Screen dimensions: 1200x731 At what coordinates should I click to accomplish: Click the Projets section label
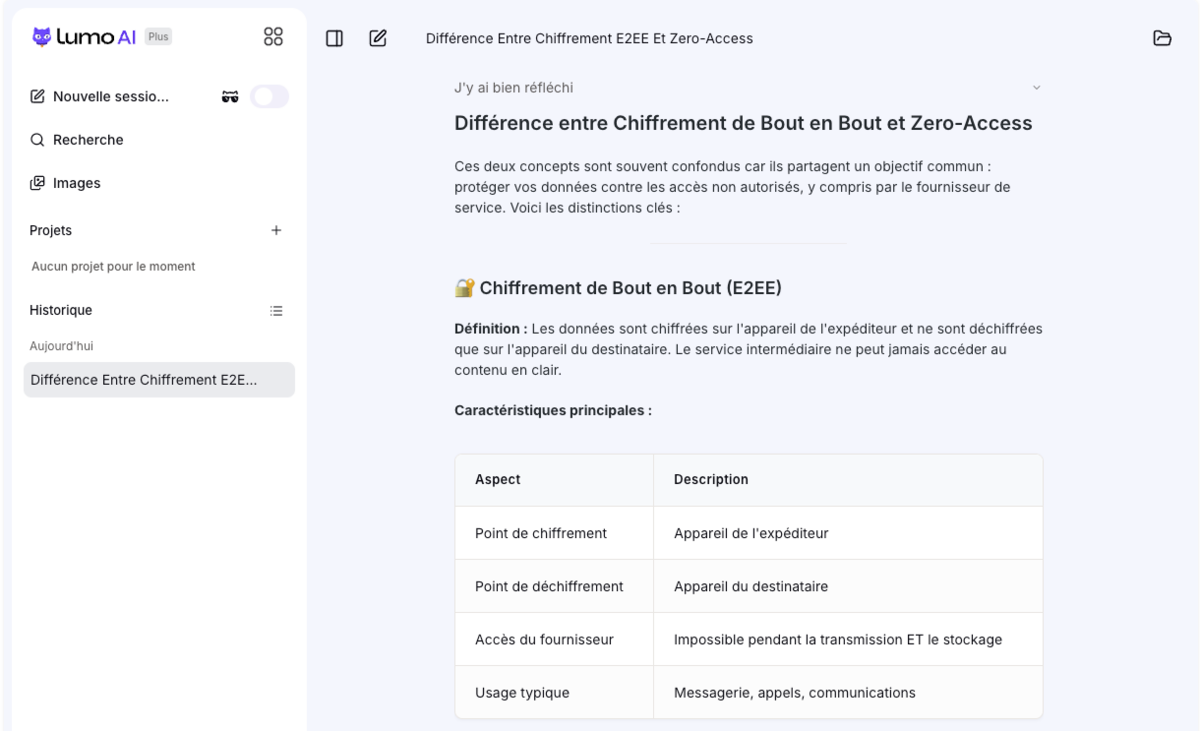pos(51,230)
